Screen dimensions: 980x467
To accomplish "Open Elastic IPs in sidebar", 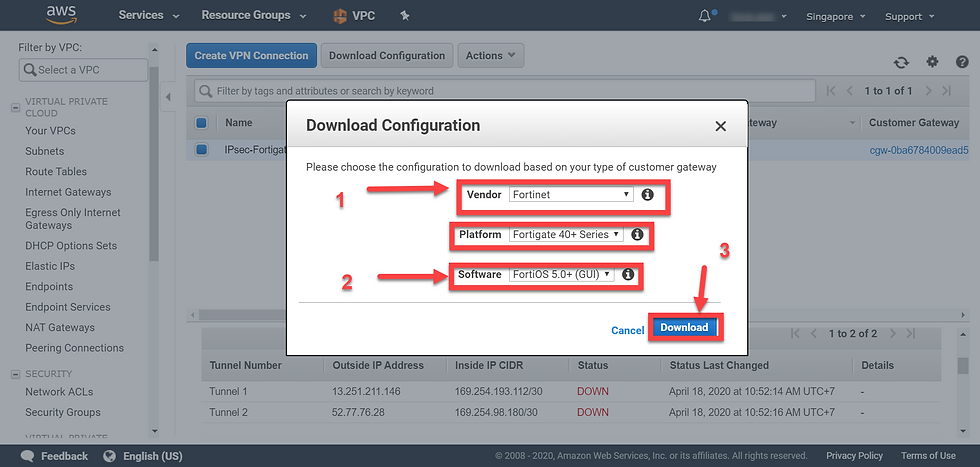I will [50, 266].
